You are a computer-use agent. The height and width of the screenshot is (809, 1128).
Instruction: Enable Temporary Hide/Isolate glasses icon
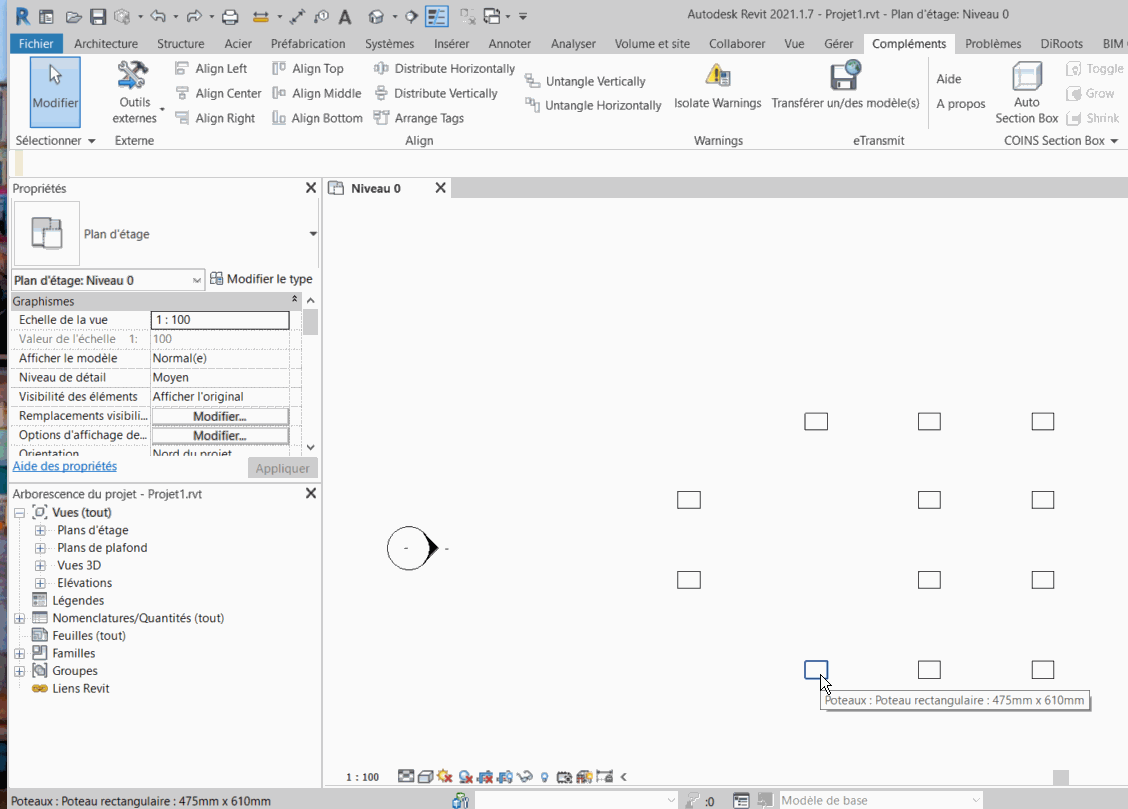point(523,776)
